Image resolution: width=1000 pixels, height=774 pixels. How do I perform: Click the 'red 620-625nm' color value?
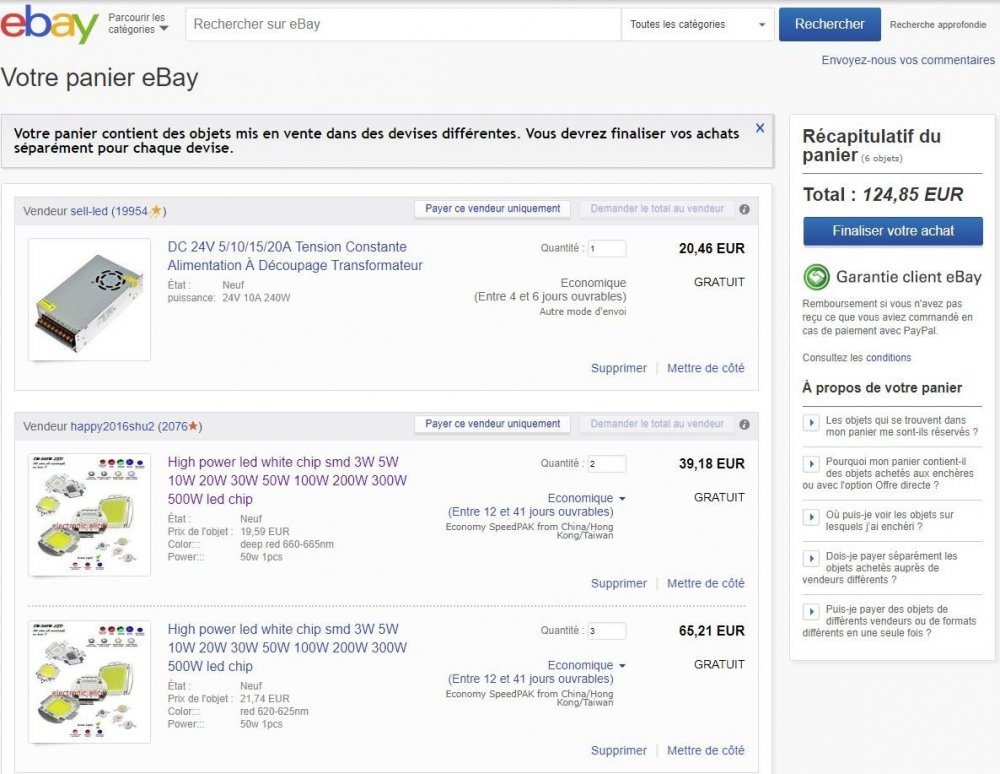coord(274,712)
